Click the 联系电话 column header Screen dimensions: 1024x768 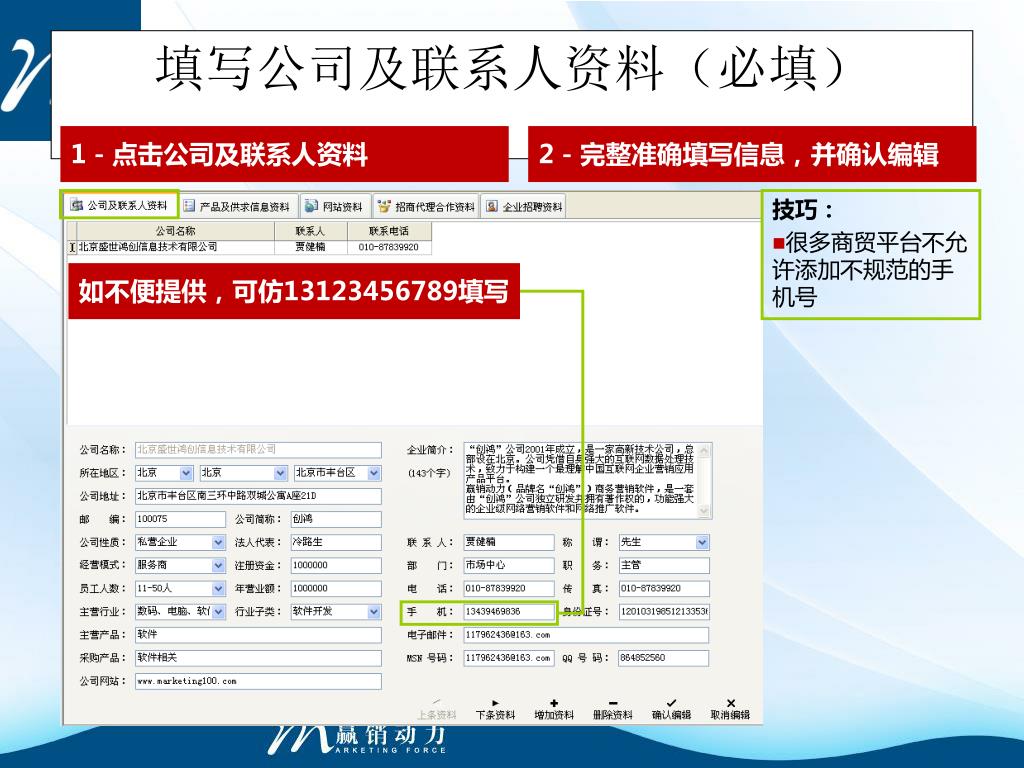click(x=389, y=231)
